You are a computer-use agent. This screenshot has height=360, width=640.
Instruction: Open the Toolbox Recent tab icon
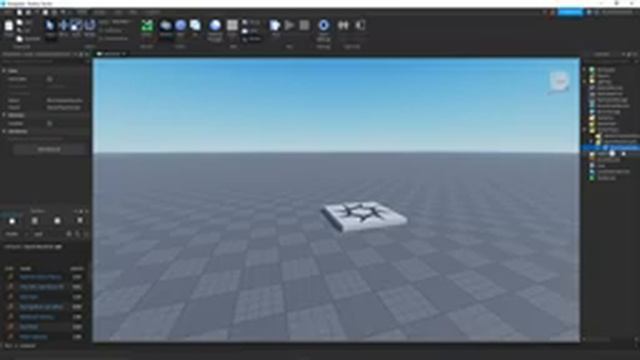(x=57, y=221)
